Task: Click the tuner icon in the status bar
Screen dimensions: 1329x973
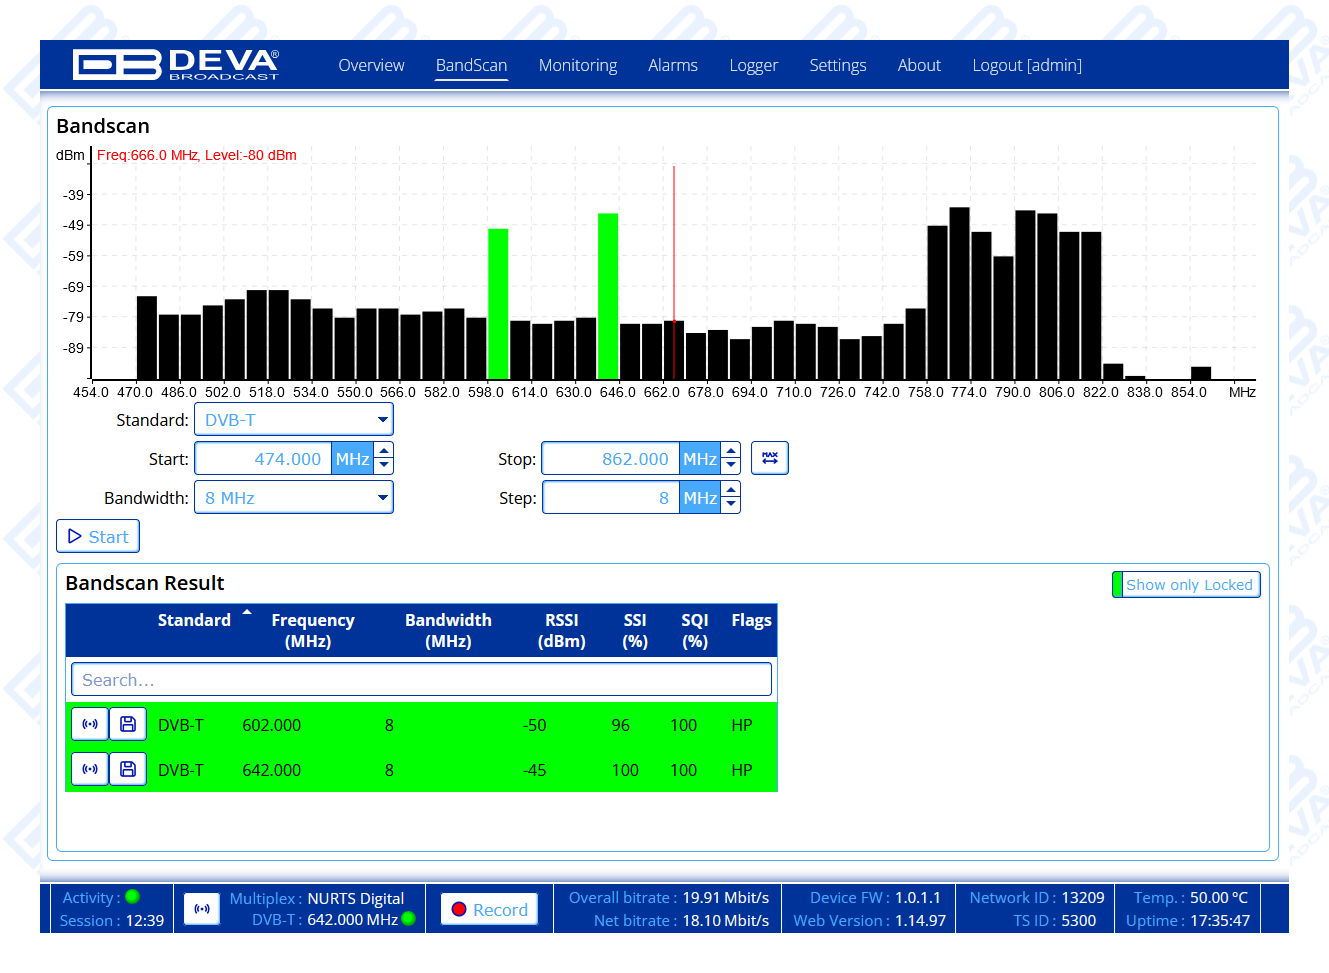Action: coord(202,909)
